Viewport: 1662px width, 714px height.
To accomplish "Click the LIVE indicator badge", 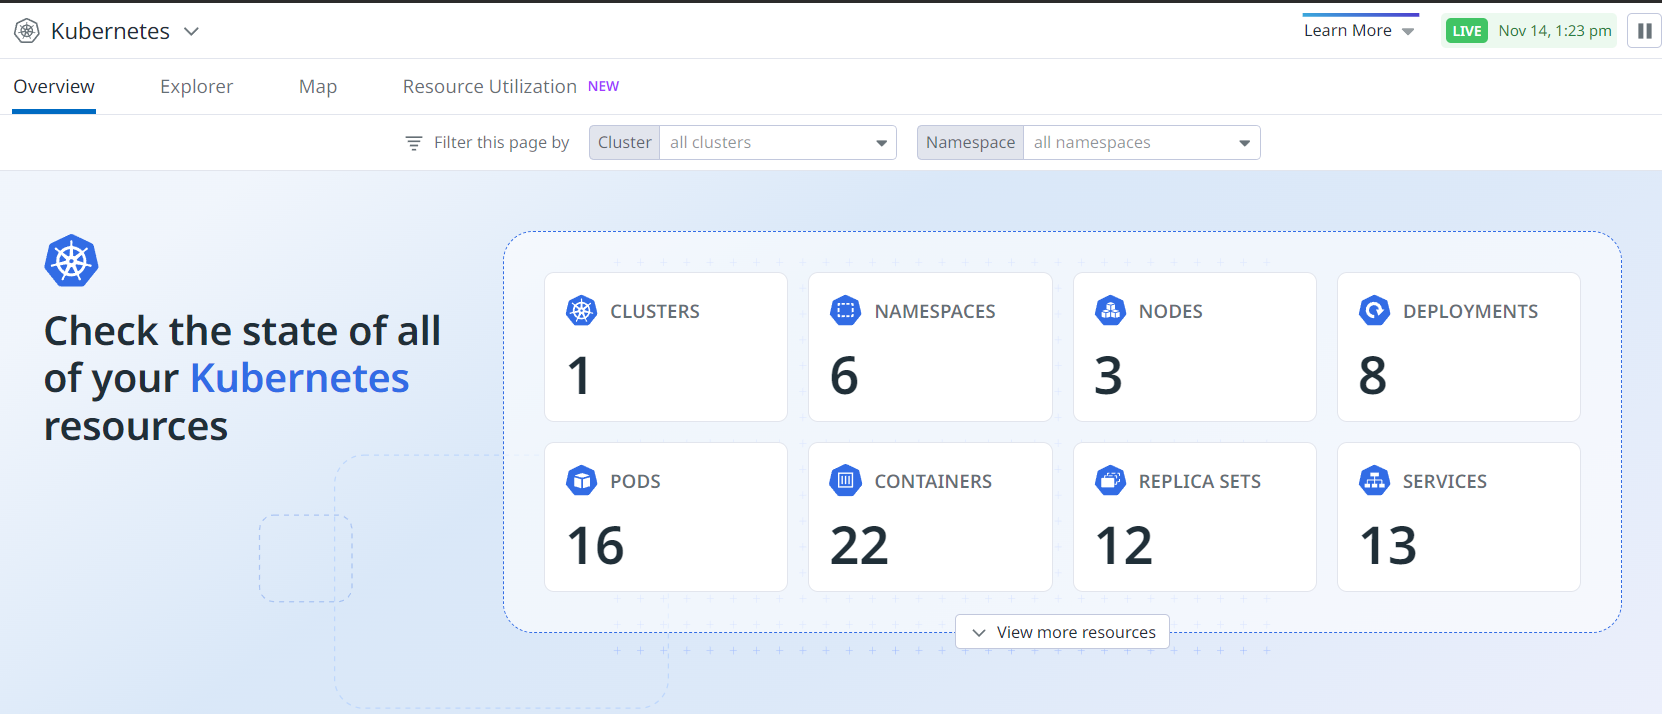I will coord(1467,31).
